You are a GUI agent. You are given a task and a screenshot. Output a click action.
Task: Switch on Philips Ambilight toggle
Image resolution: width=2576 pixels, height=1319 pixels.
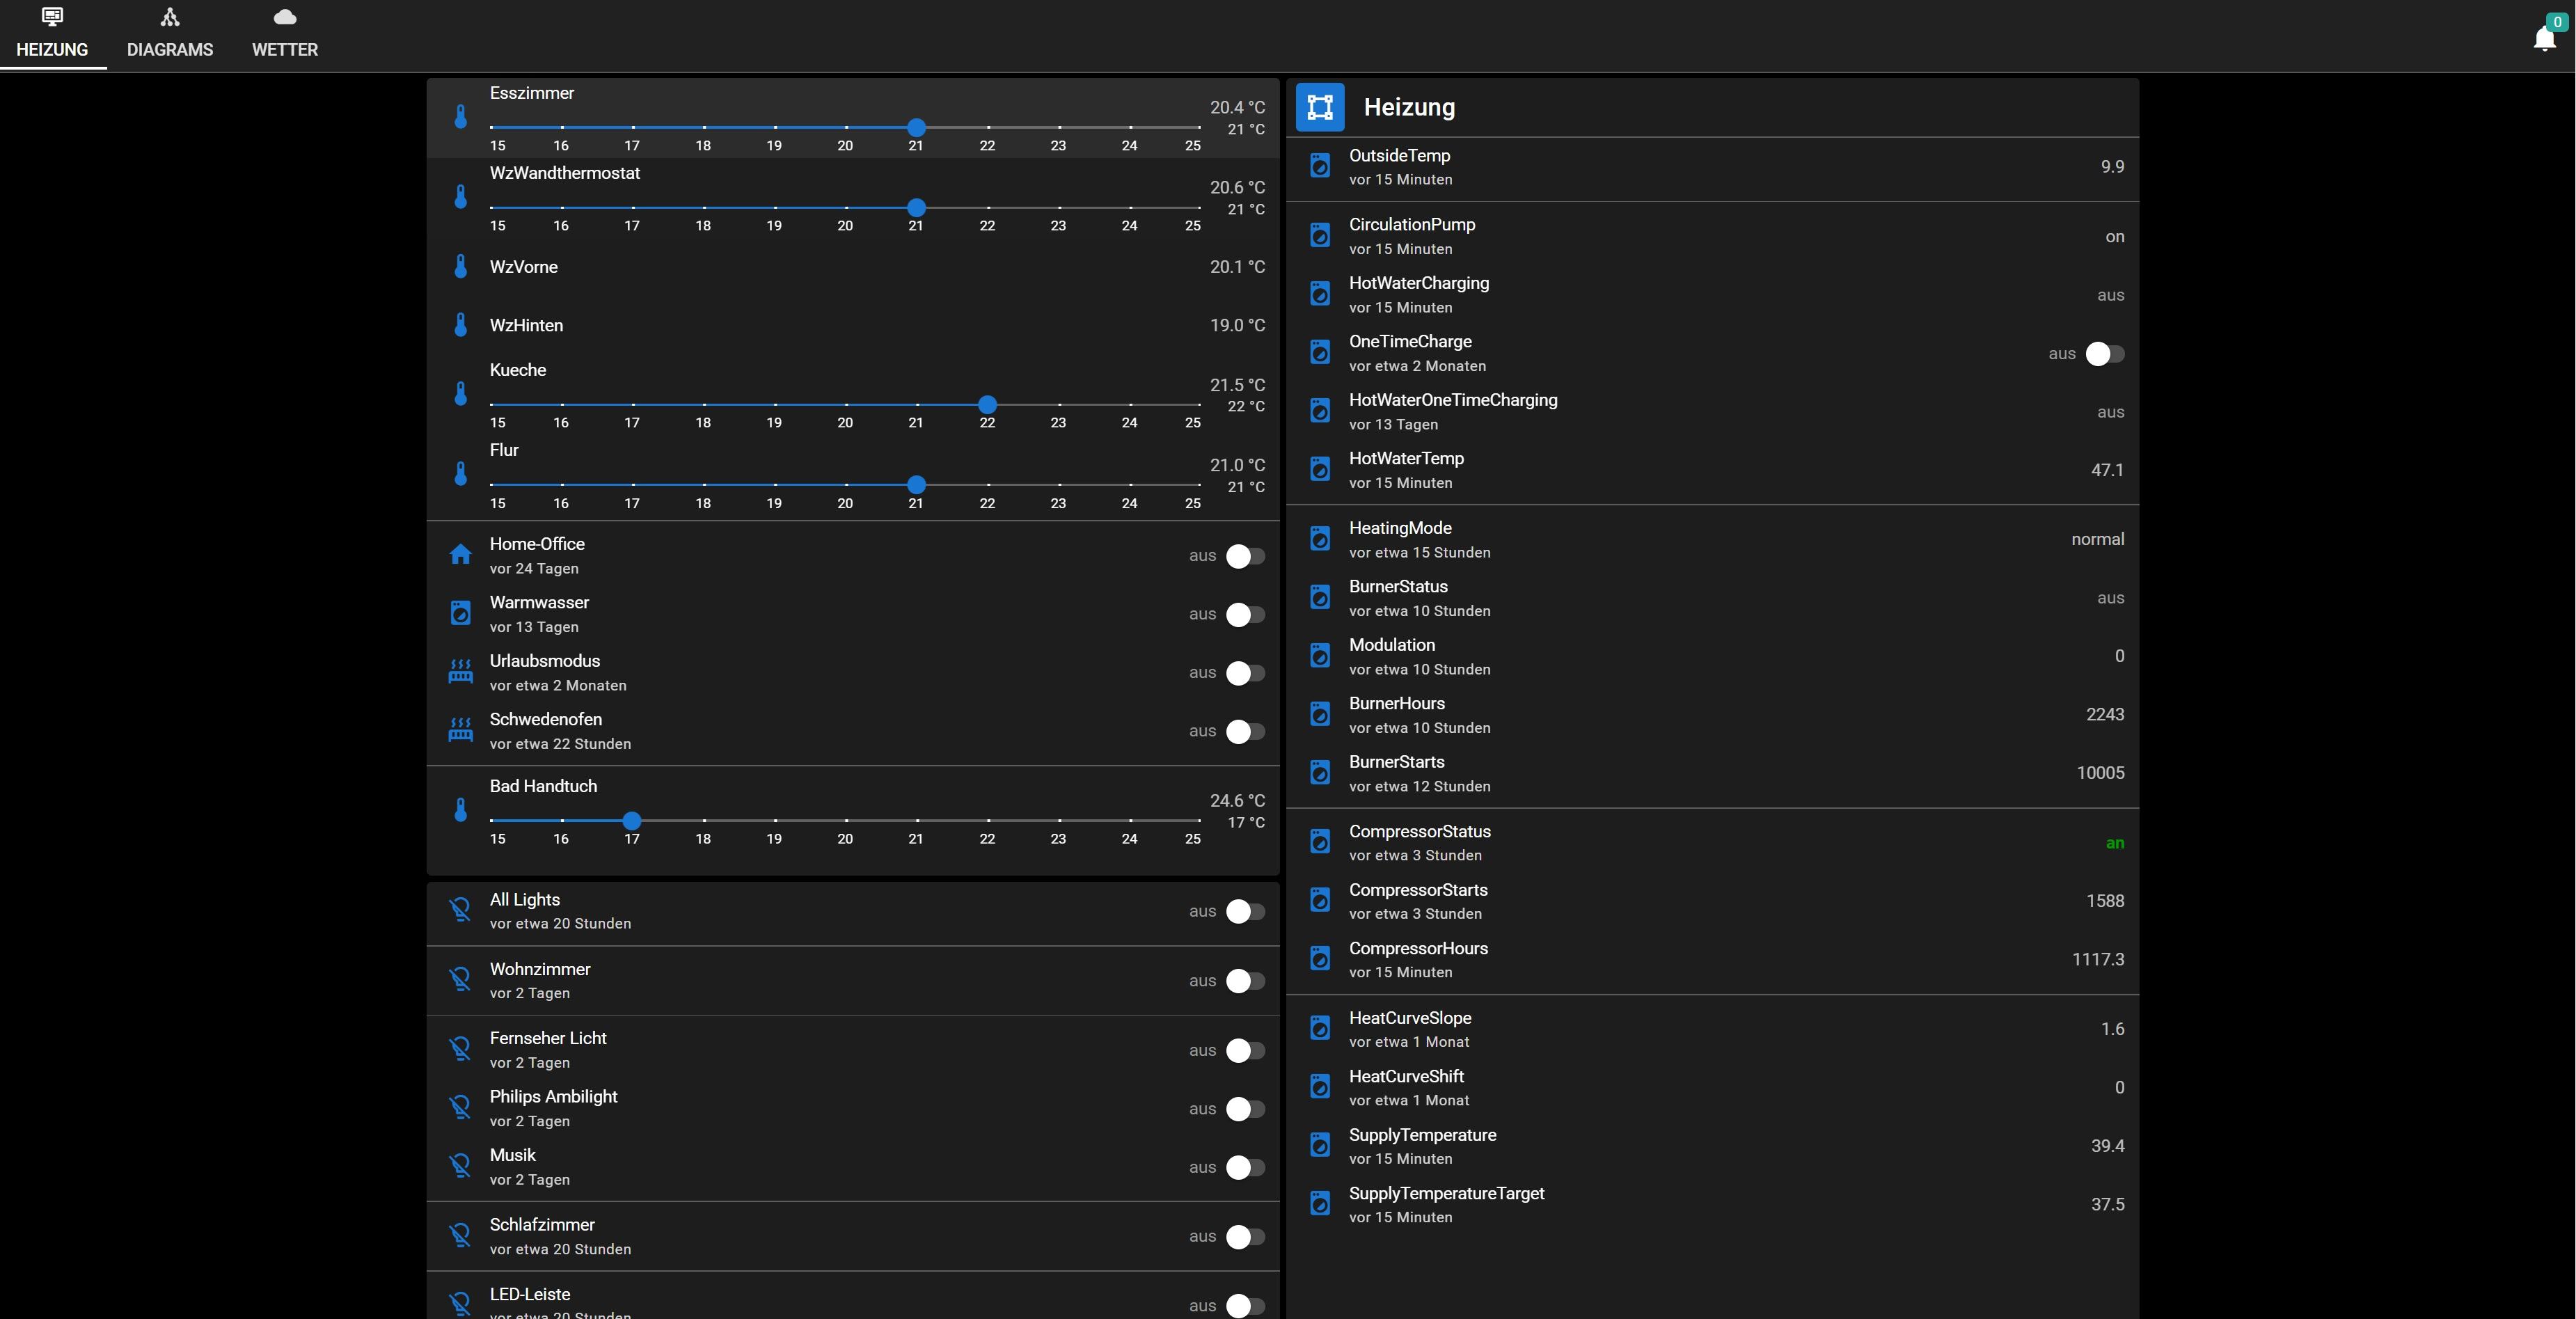[x=1244, y=1109]
